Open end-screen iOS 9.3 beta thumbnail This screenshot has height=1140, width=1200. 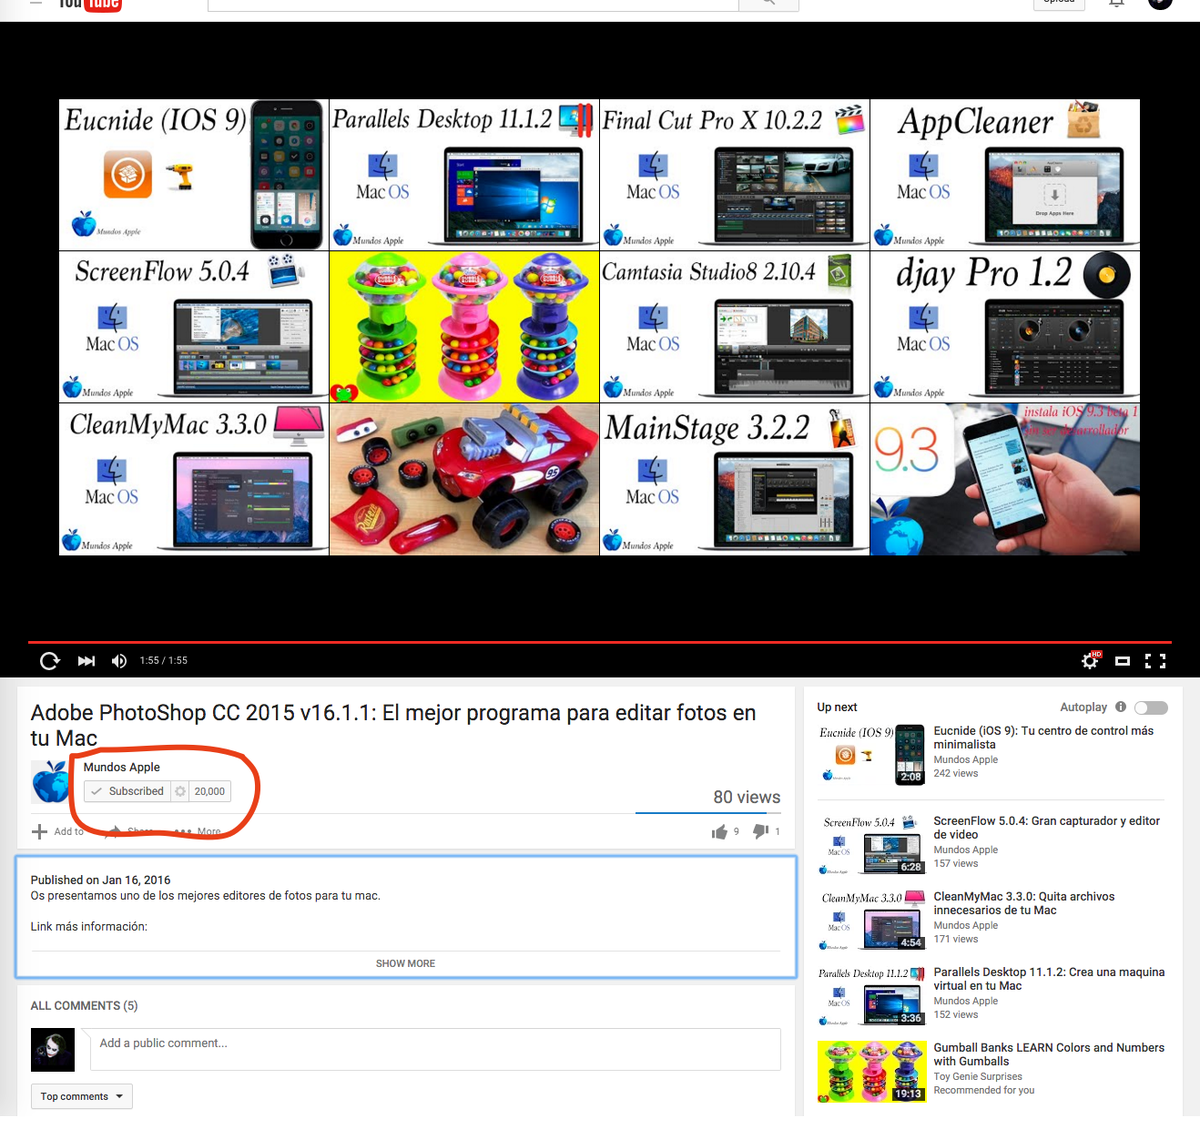click(1005, 479)
